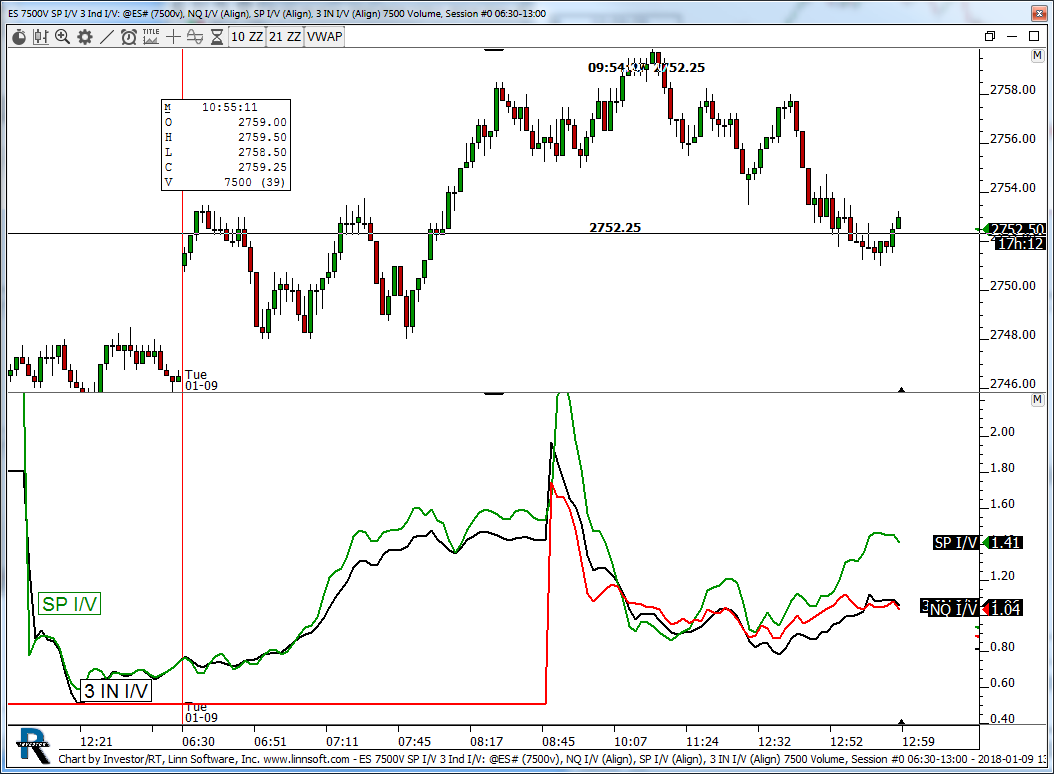1054x774 pixels.
Task: Click the hourglass toolbar icon
Action: (216, 37)
